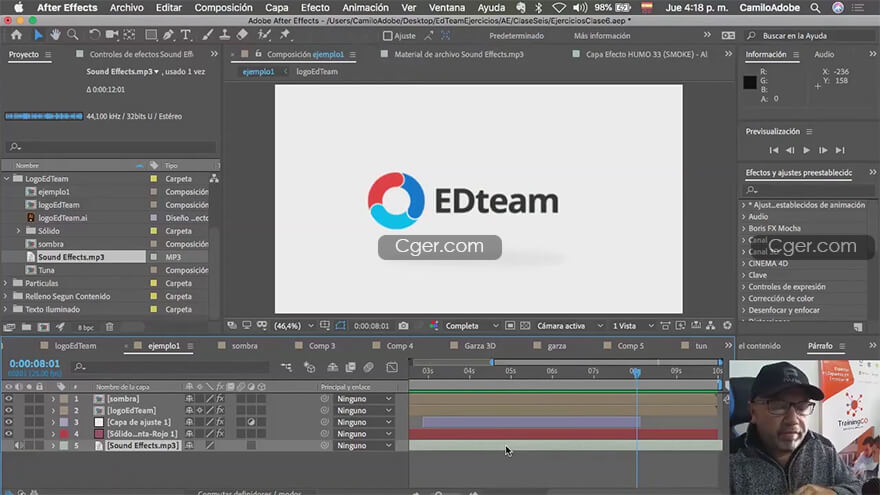Jump to first frame in preview panel
Viewport: 880px width, 495px height.
click(774, 150)
